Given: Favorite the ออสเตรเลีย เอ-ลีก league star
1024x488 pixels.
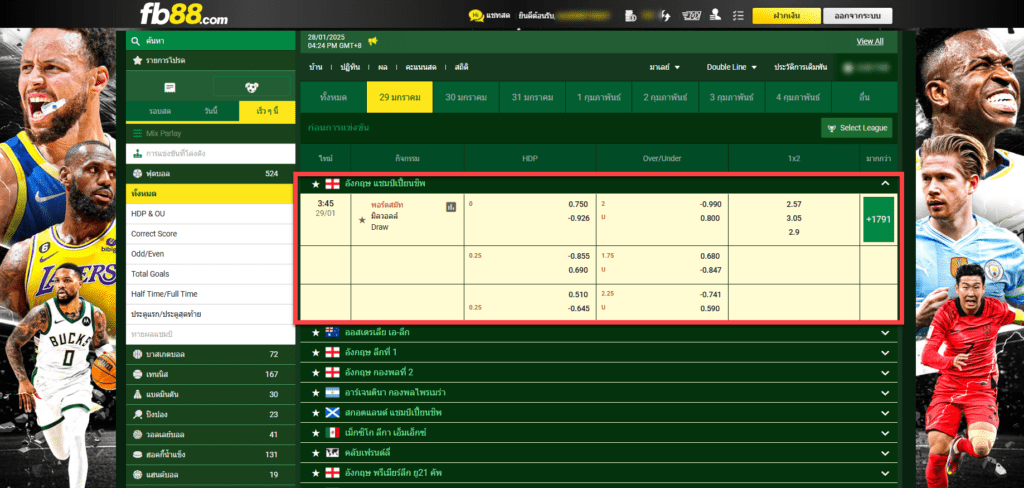Looking at the screenshot, I should point(315,333).
